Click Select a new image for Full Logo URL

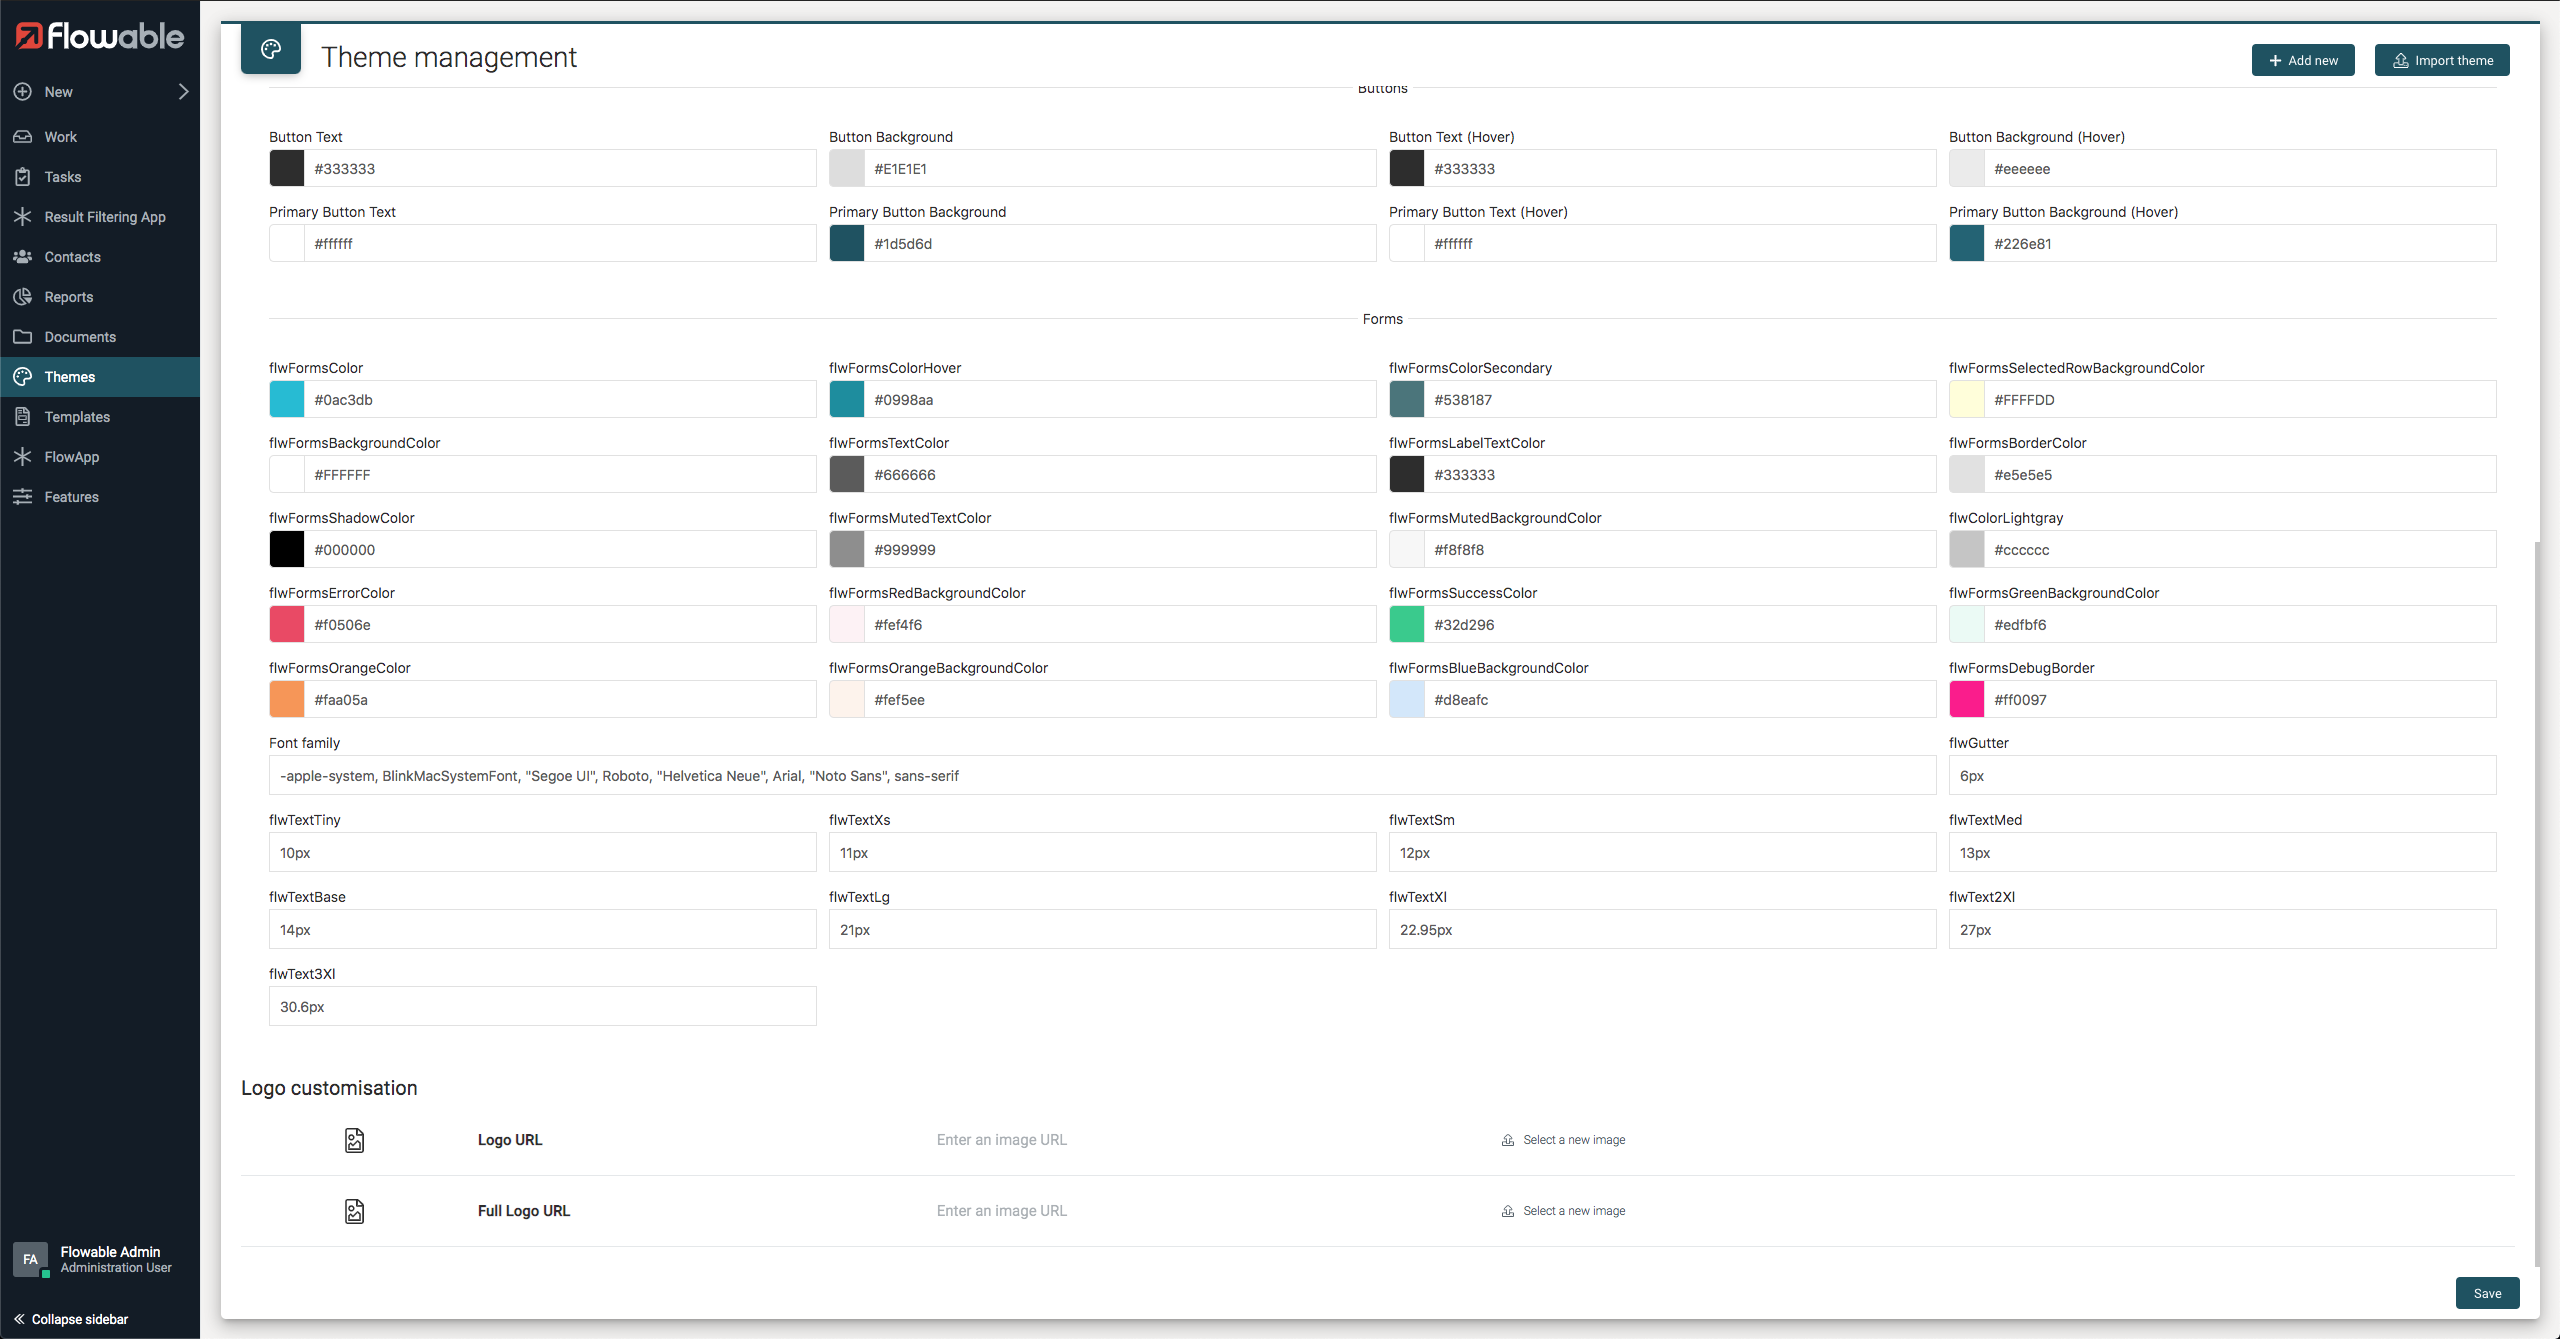tap(1573, 1211)
